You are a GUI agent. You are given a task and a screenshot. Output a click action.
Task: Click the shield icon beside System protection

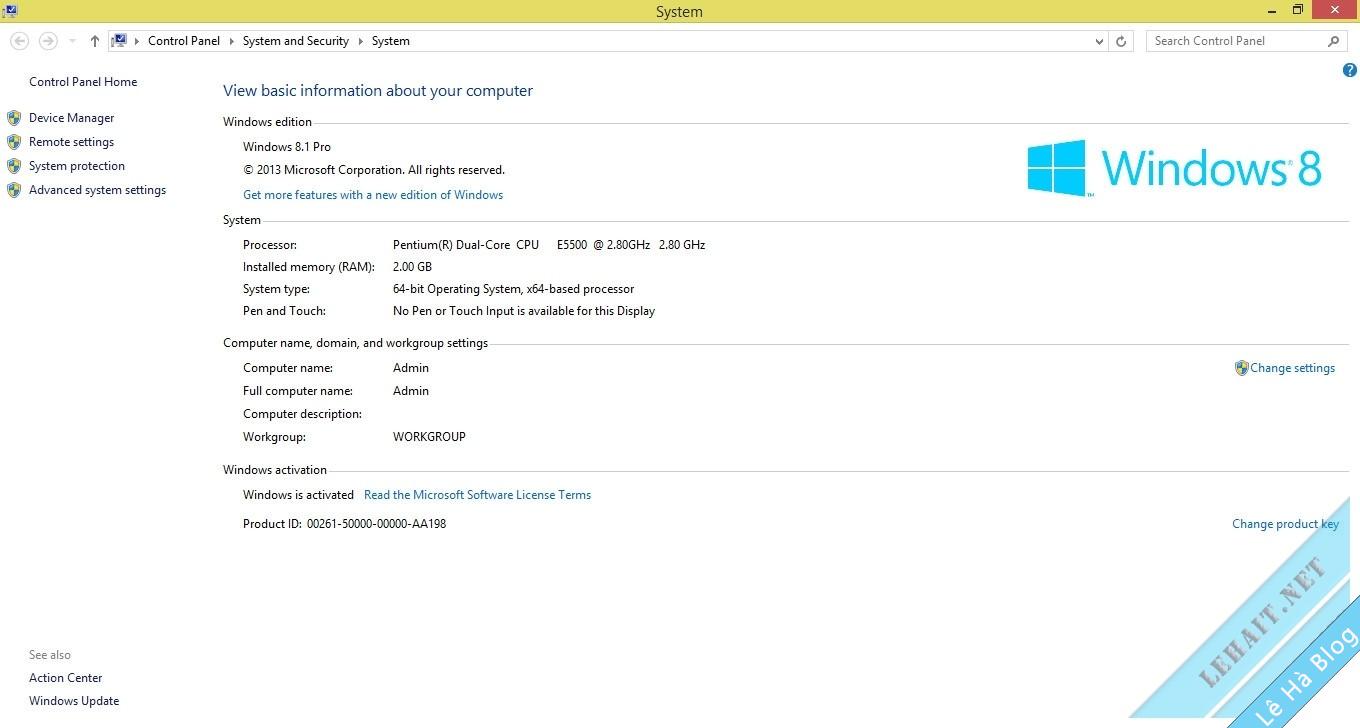pos(14,166)
